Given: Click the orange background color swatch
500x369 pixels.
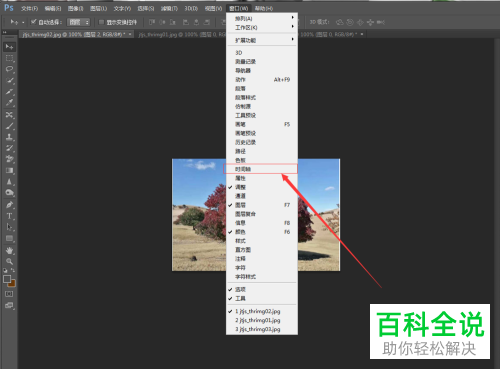Looking at the screenshot, I should point(12,284).
